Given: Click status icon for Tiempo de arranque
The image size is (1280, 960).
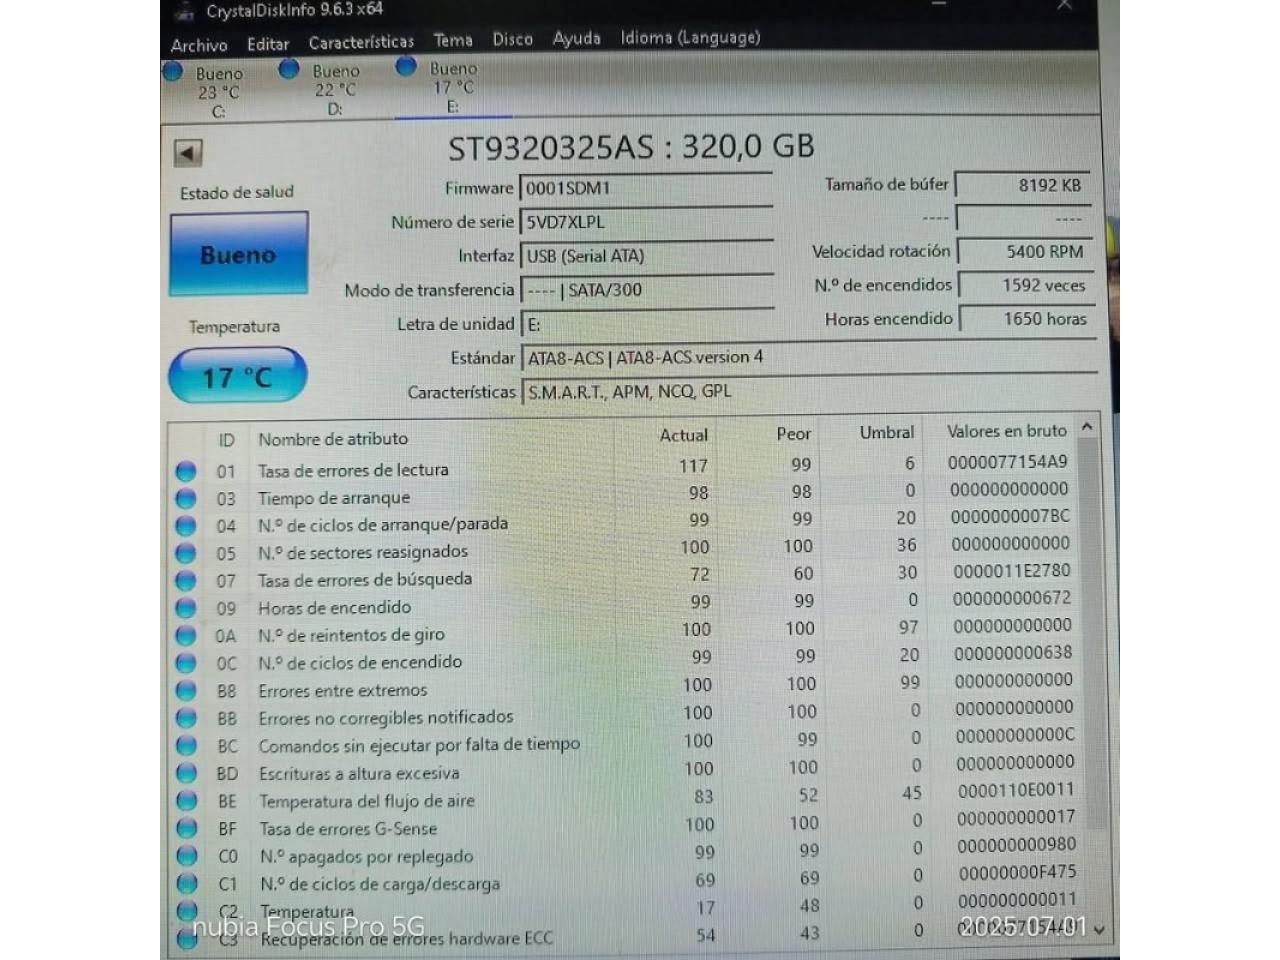Looking at the screenshot, I should point(186,498).
